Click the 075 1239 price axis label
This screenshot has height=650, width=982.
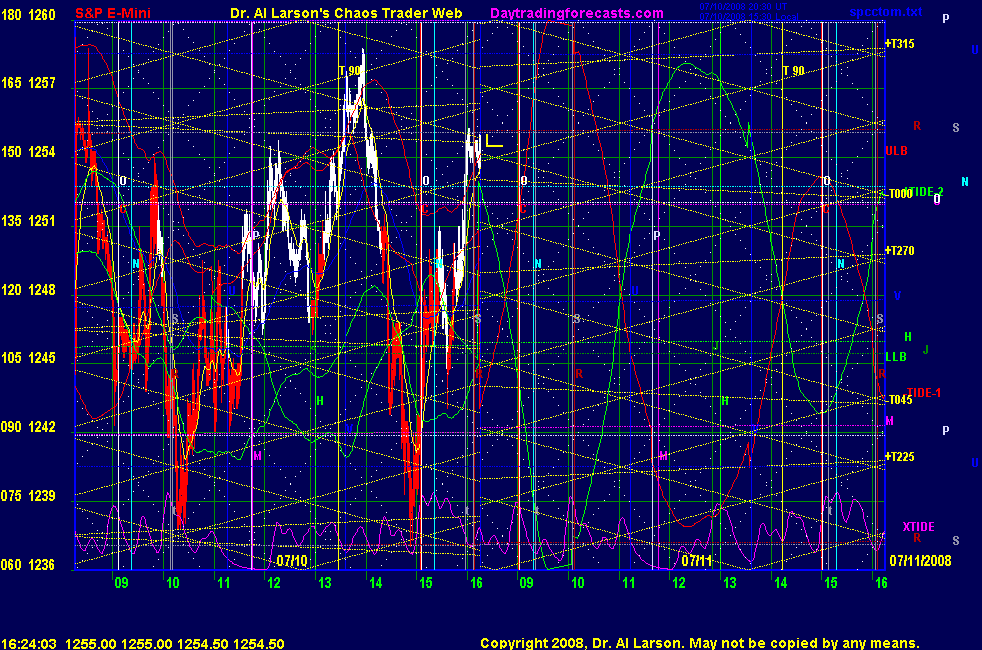point(28,496)
